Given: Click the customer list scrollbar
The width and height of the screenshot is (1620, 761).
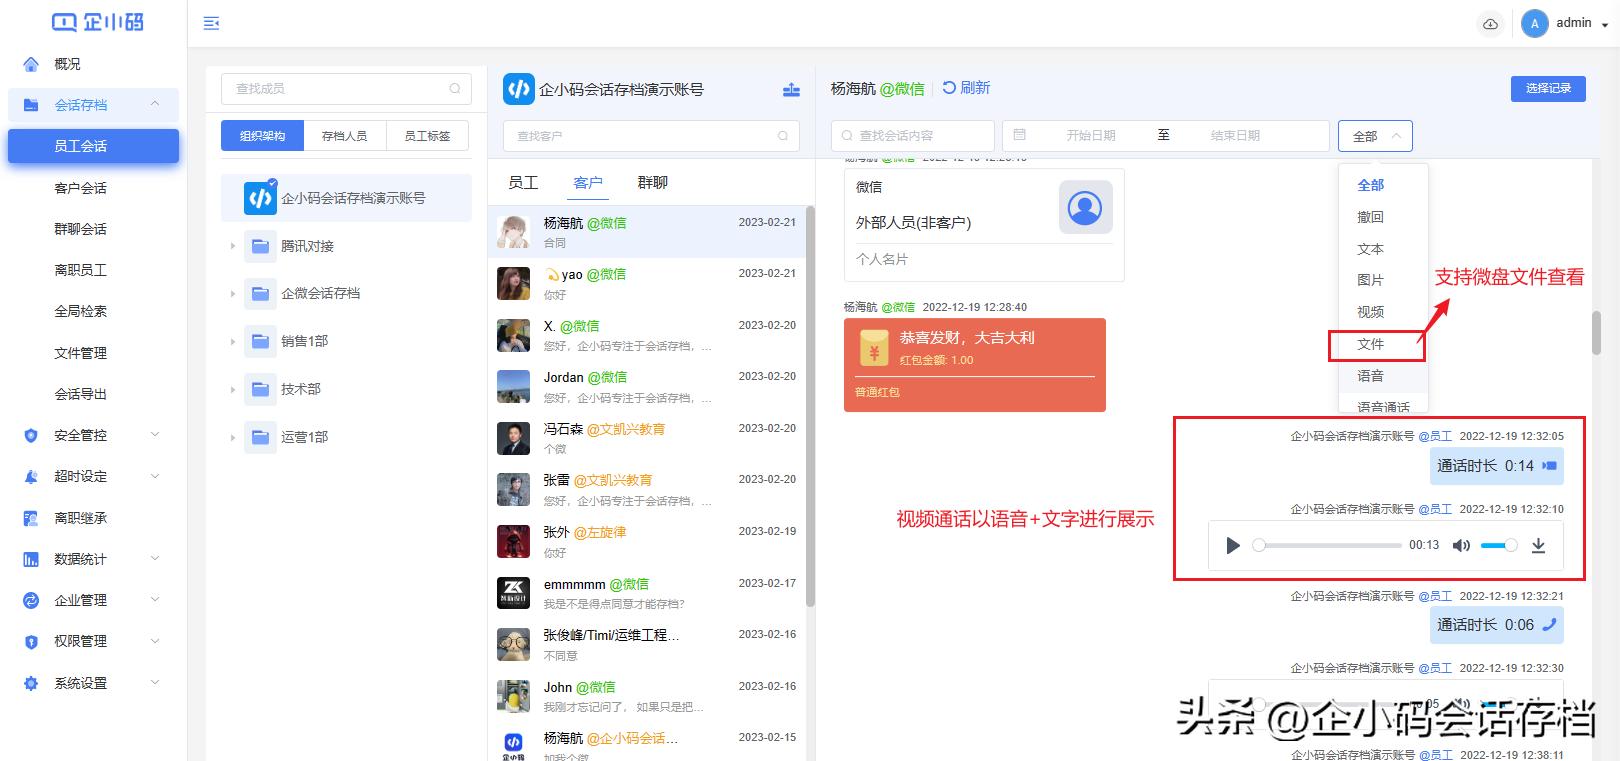Looking at the screenshot, I should (810, 405).
